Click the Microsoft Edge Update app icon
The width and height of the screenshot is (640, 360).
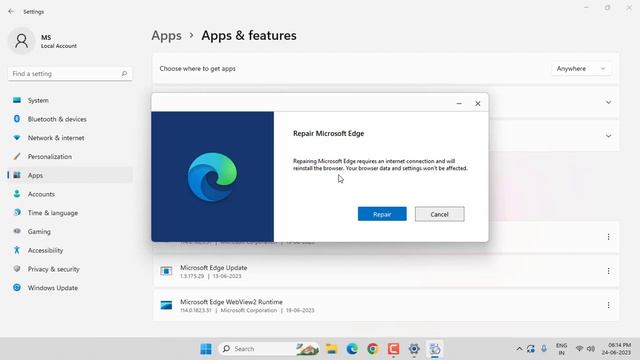coord(166,271)
